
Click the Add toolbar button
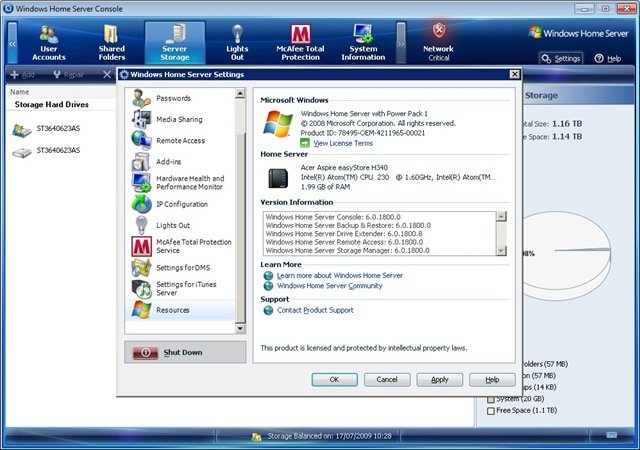coord(22,75)
